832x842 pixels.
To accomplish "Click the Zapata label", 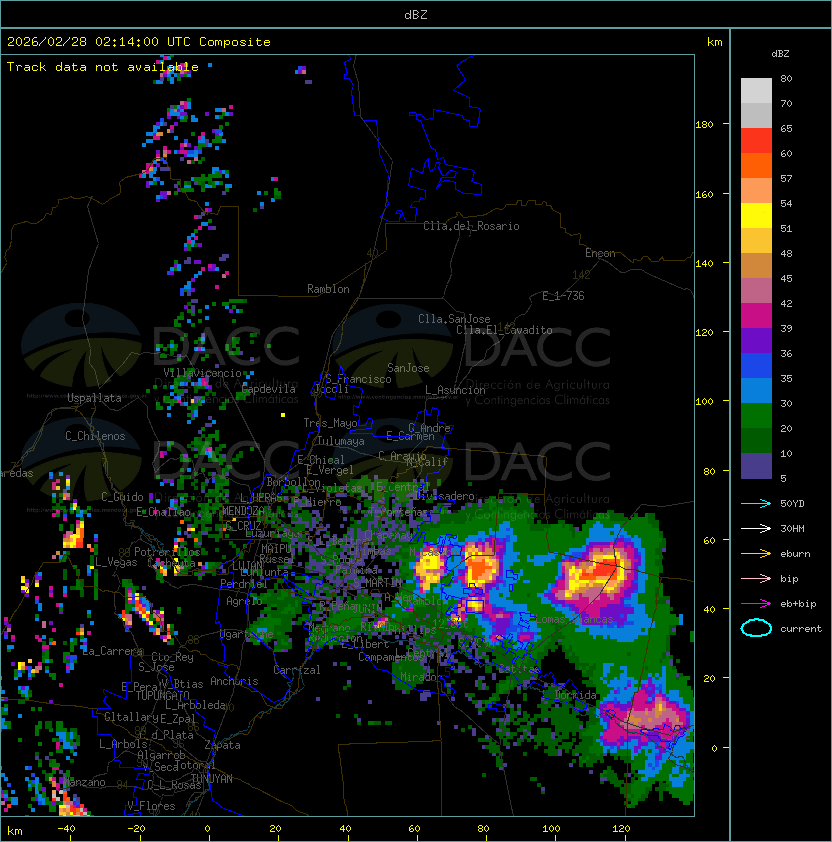I will pyautogui.click(x=222, y=745).
